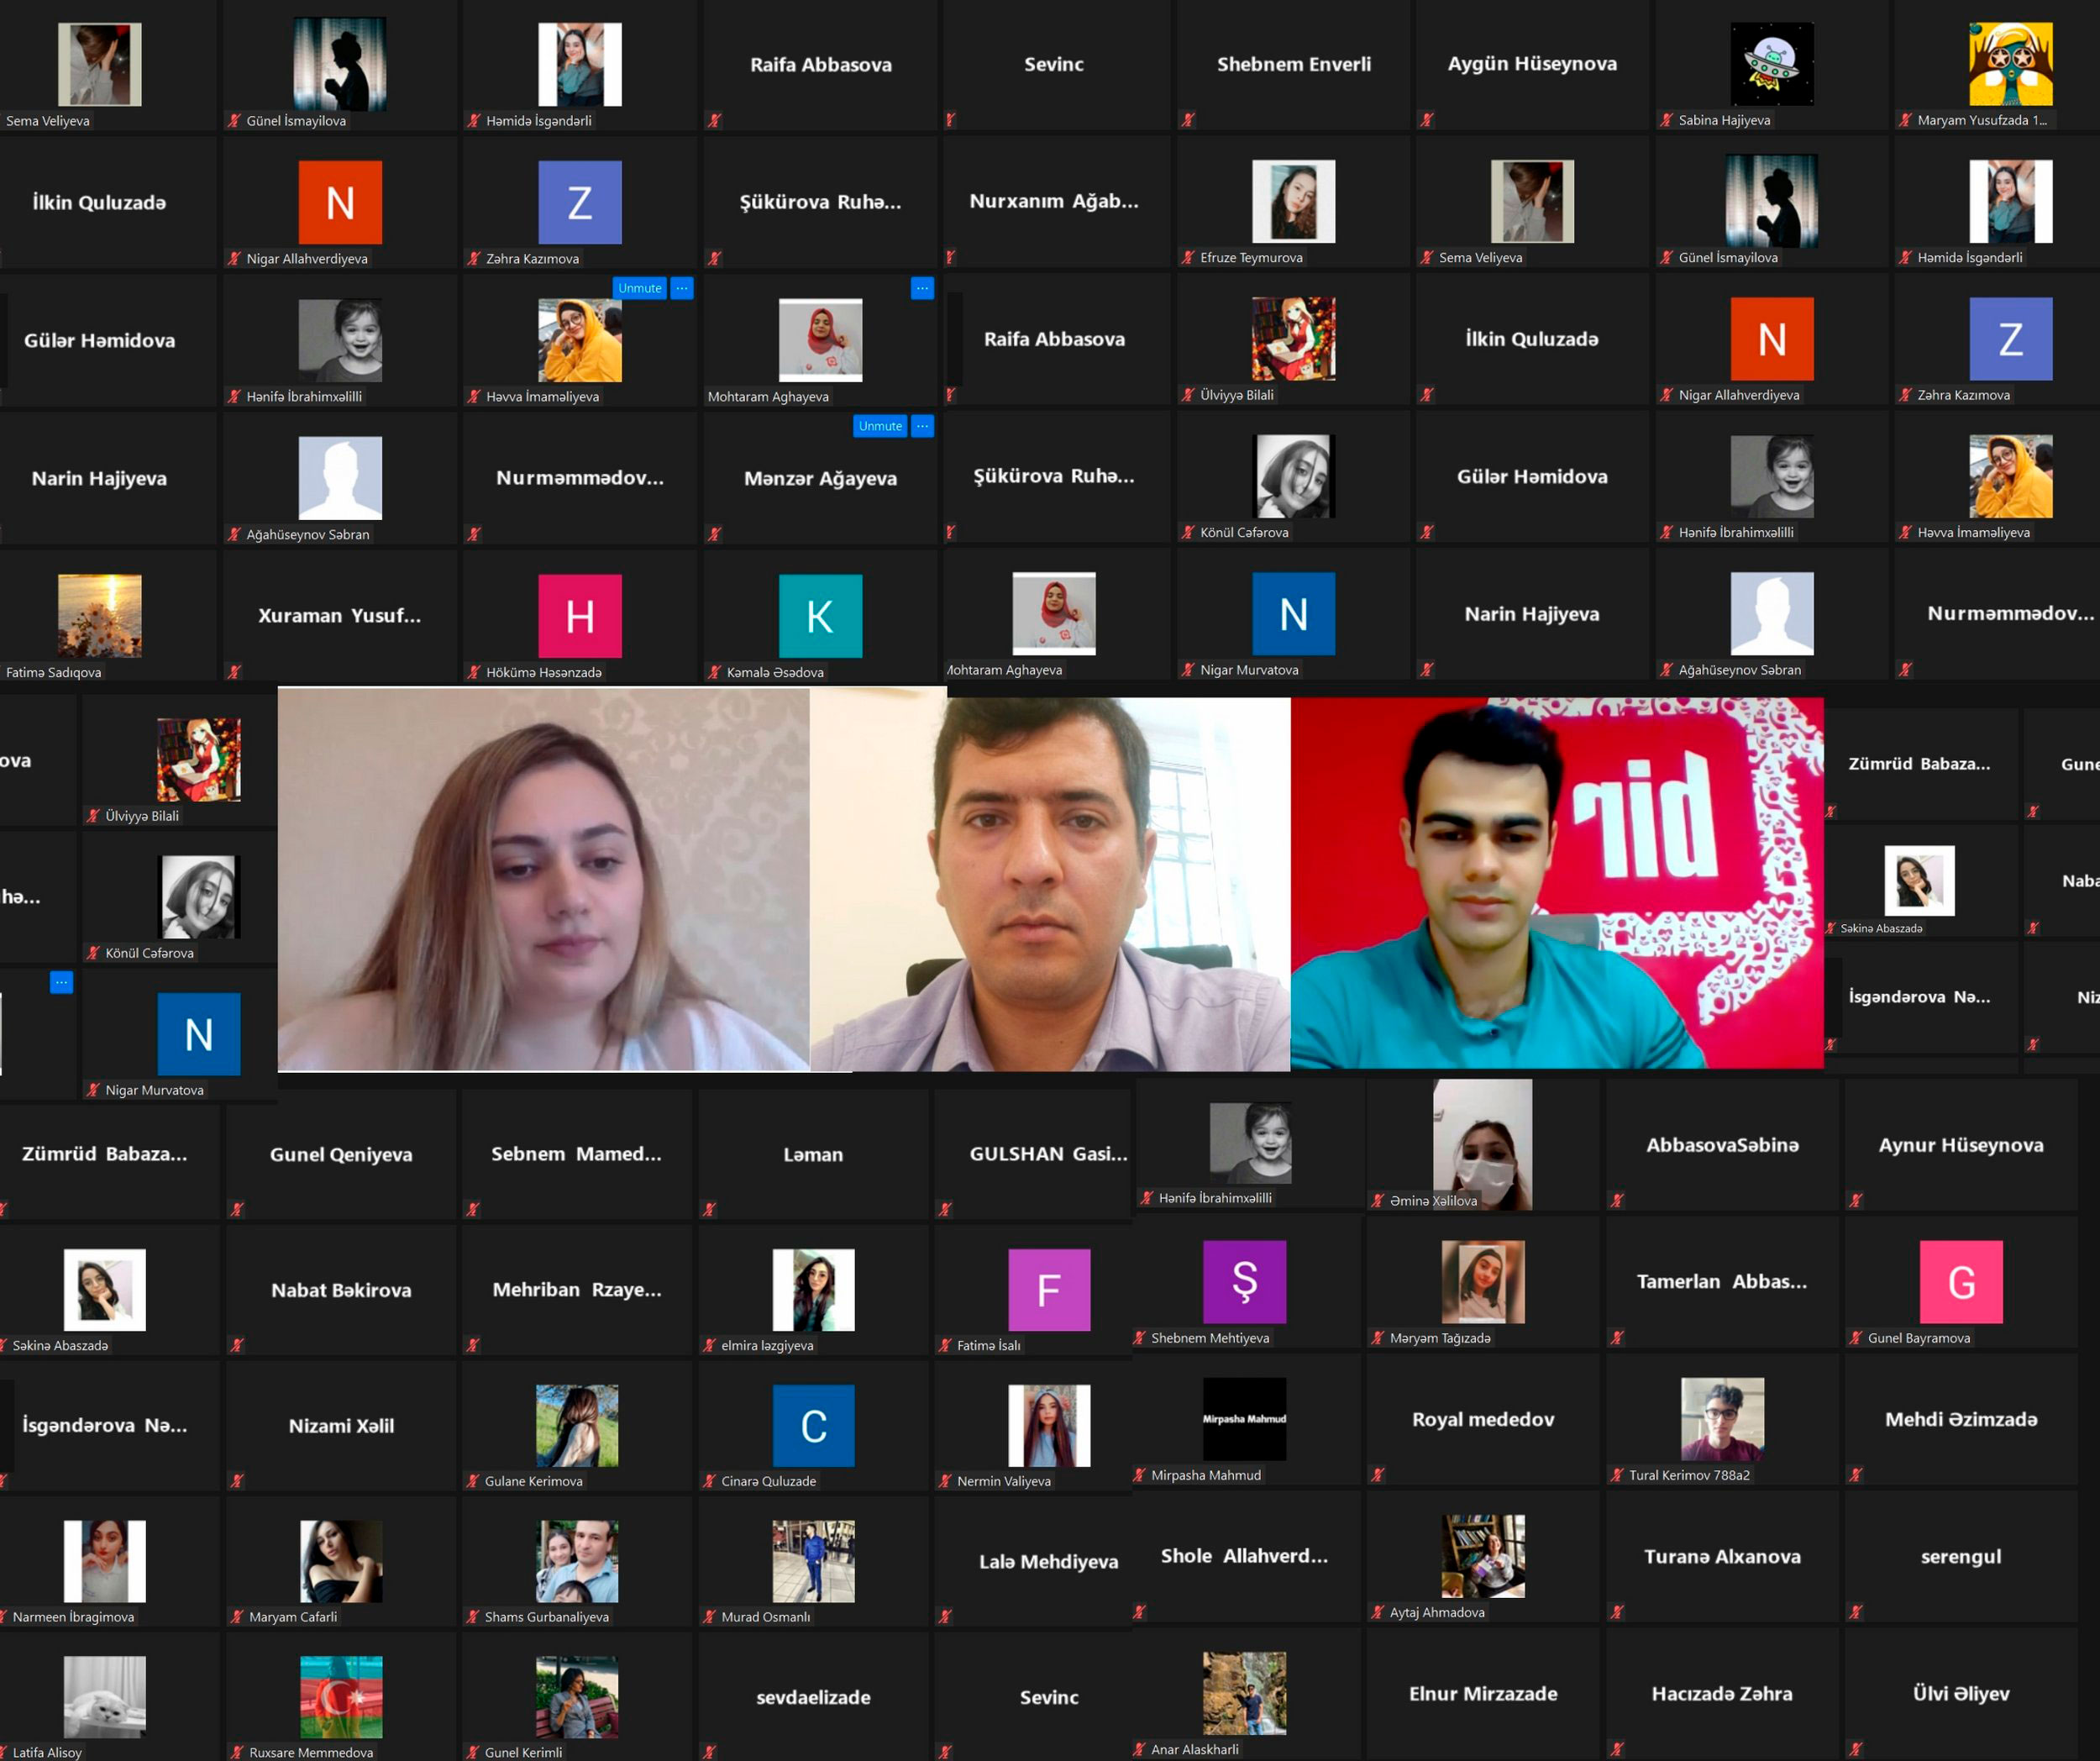The height and width of the screenshot is (1761, 2100).
Task: Select the blue C avatar of Cinarə Quluzade
Action: [x=814, y=1425]
